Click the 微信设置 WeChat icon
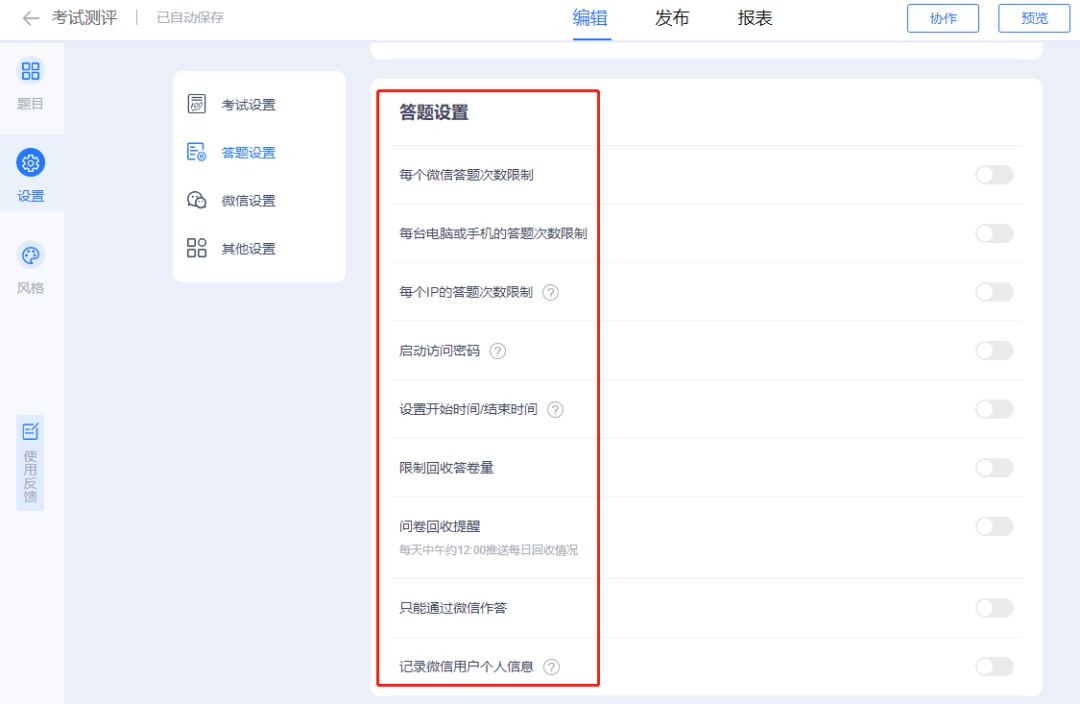The height and width of the screenshot is (704, 1080). pos(196,200)
